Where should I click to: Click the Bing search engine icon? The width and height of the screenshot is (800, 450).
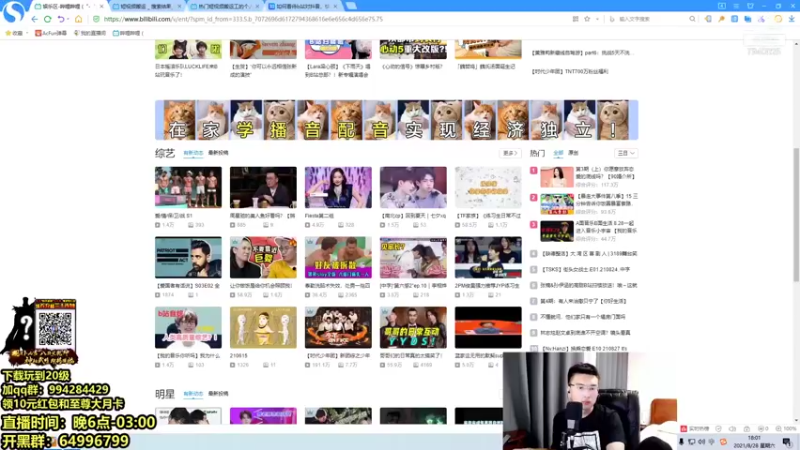(612, 19)
